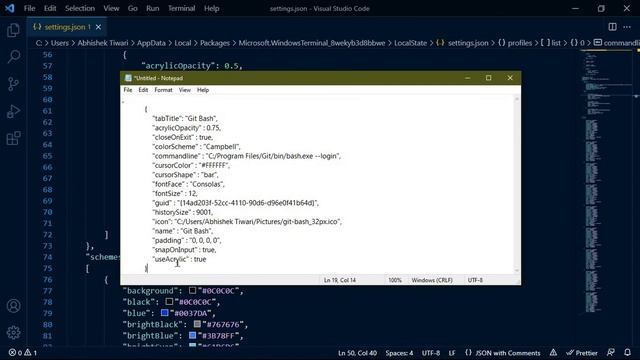640x360 pixels.
Task: Open Notepad View menu
Action: coord(184,90)
